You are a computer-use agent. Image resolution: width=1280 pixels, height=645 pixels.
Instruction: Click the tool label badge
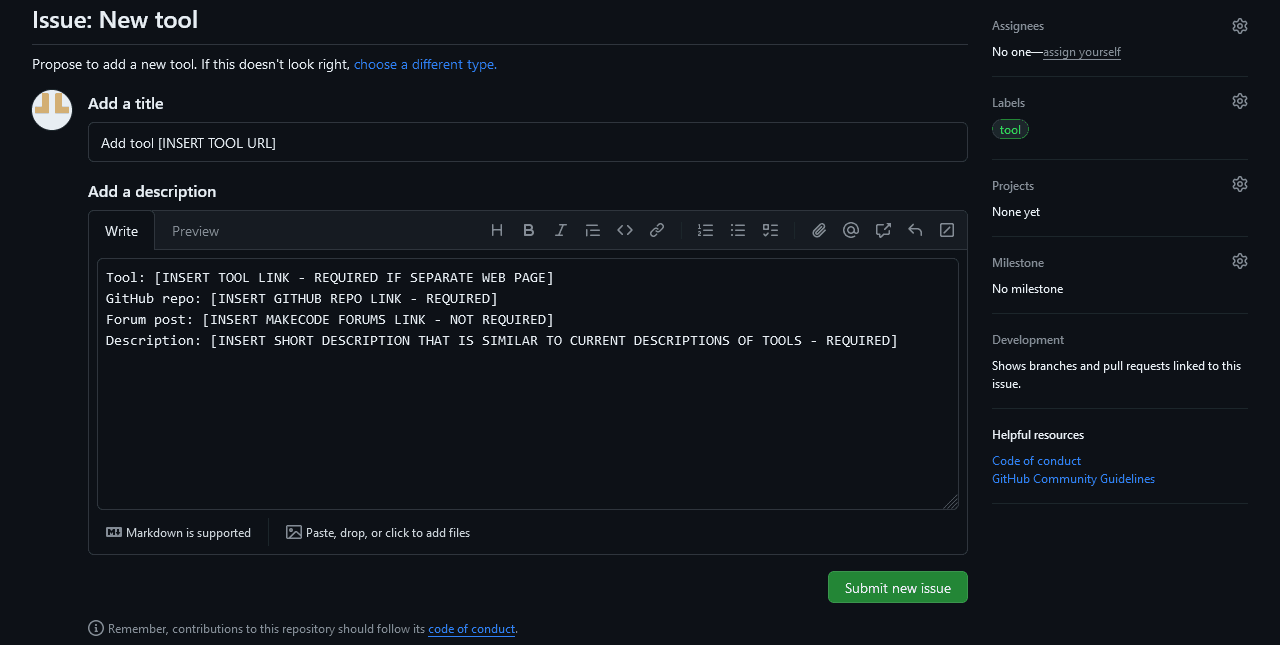tap(1010, 130)
